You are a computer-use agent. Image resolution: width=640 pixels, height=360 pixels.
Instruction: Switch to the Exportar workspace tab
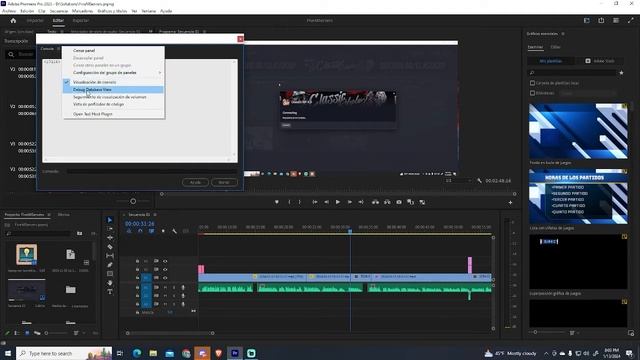click(80, 20)
